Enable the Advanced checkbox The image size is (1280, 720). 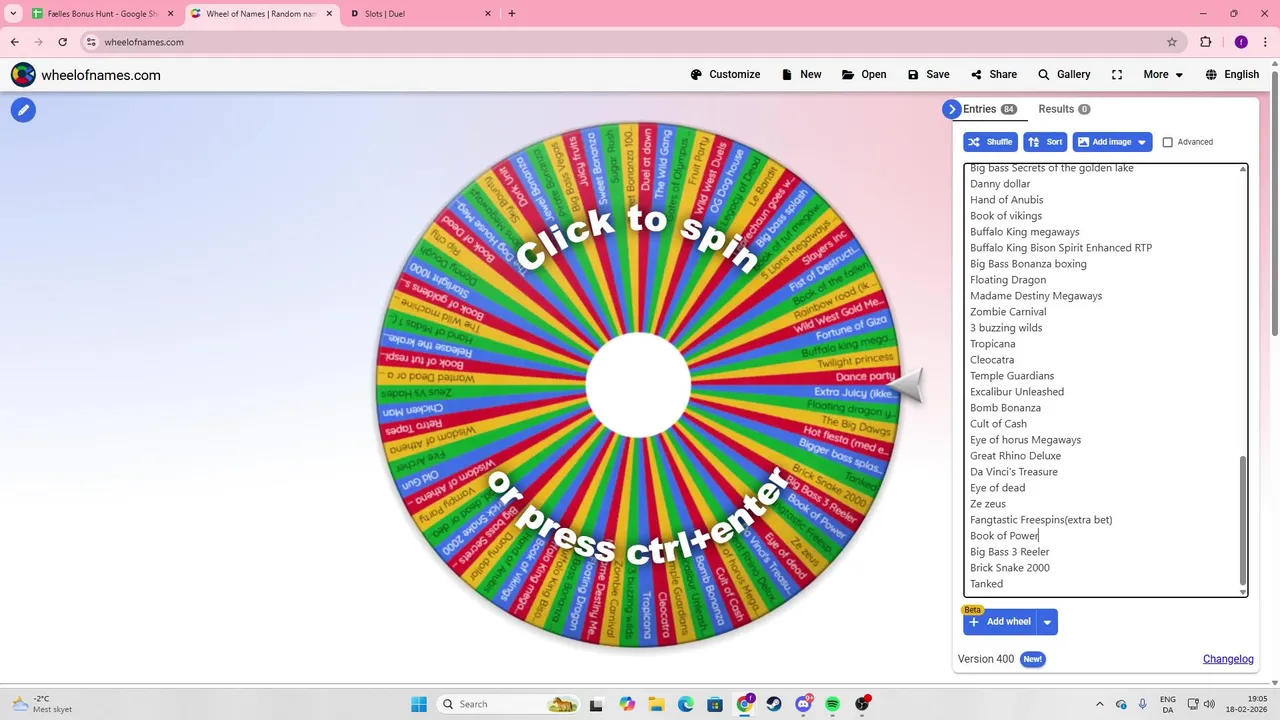click(1167, 142)
